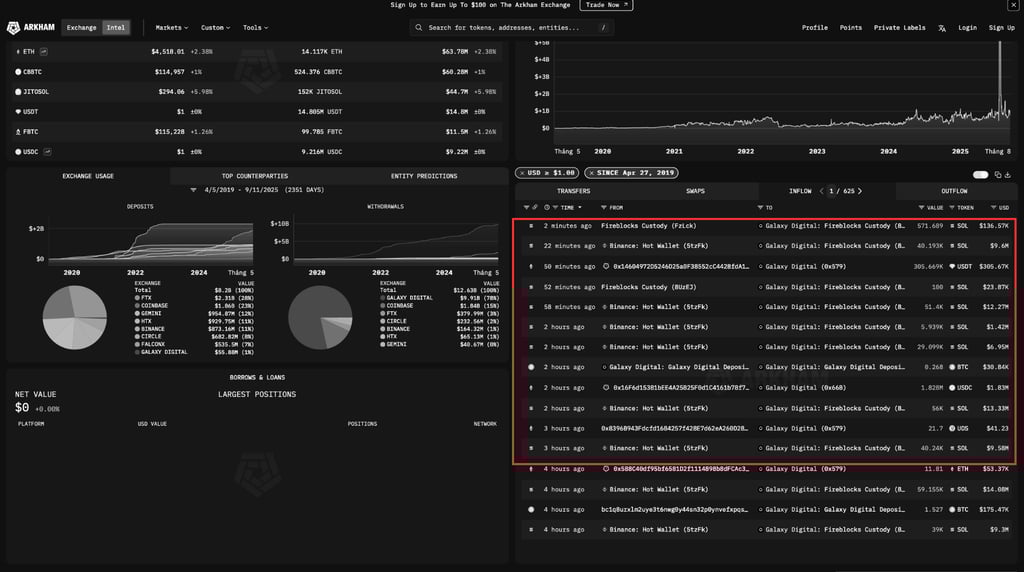
Task: Click the 2025 spike in the balance chart
Action: point(1000,78)
